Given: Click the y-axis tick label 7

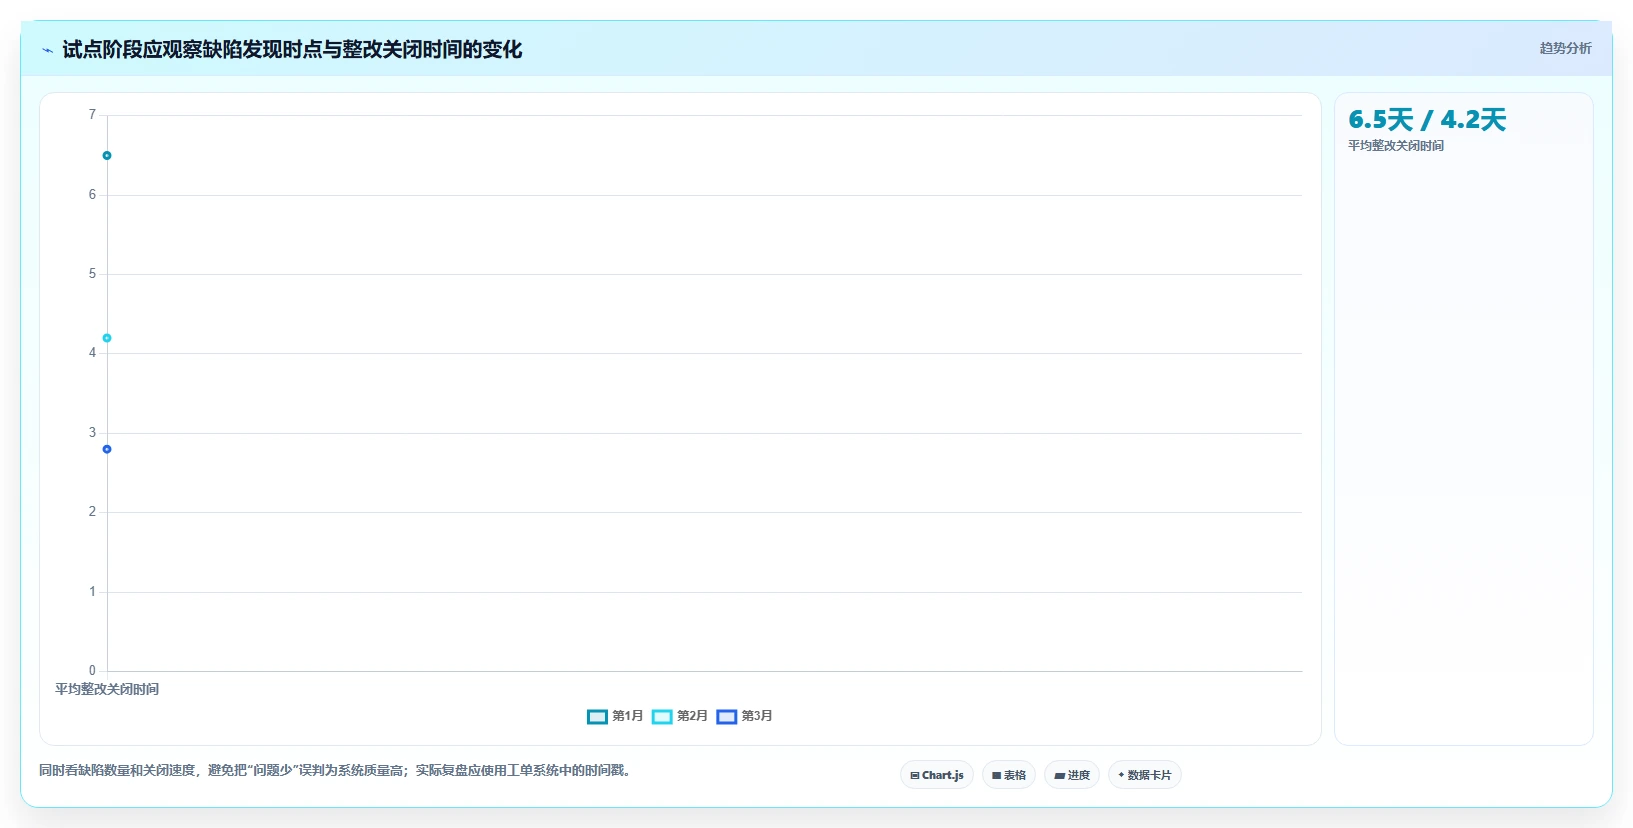Looking at the screenshot, I should [x=92, y=115].
